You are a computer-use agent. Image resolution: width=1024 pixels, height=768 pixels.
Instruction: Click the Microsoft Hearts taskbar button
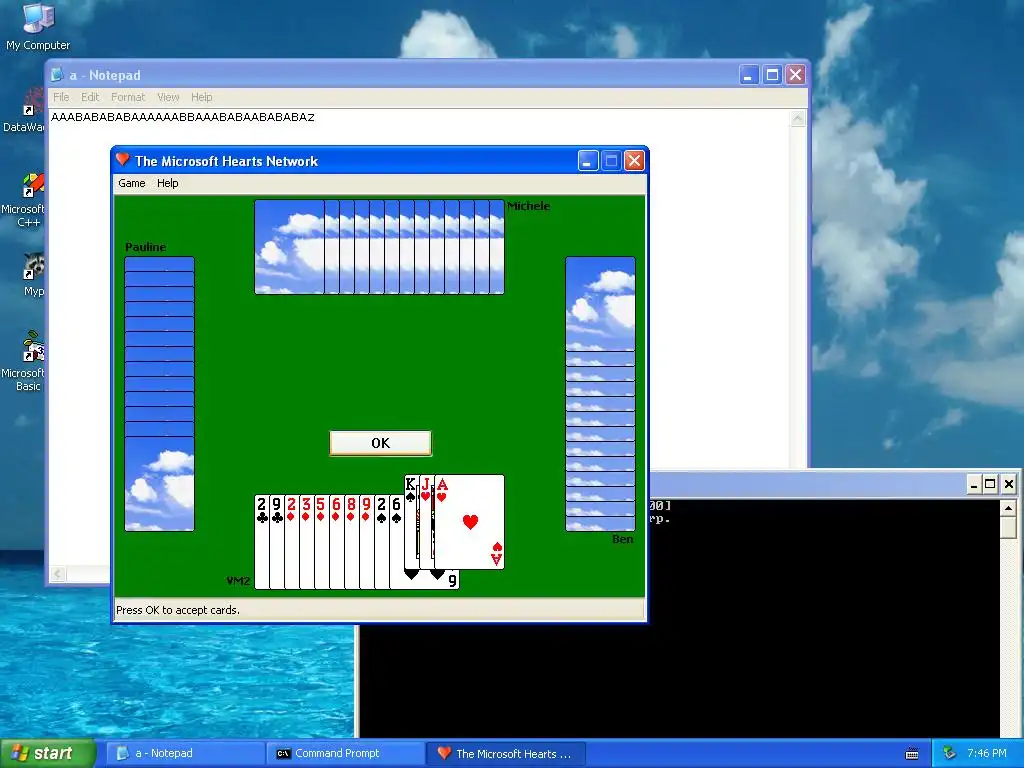[x=505, y=754]
